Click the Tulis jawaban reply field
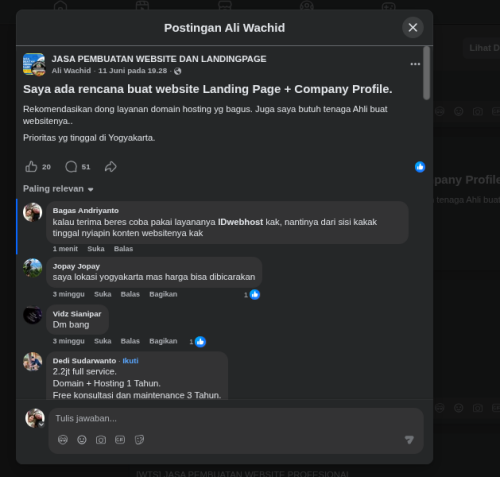Screen dimensions: 500x477 236,419
